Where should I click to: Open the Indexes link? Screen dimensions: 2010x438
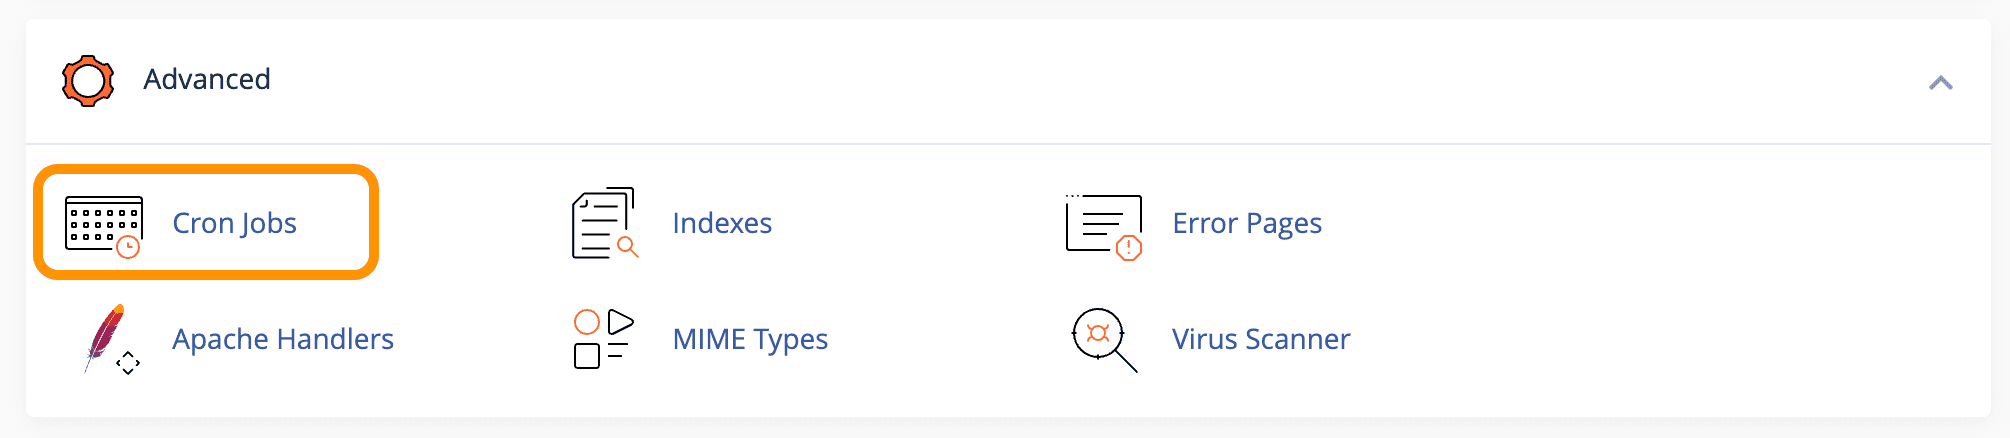(722, 223)
